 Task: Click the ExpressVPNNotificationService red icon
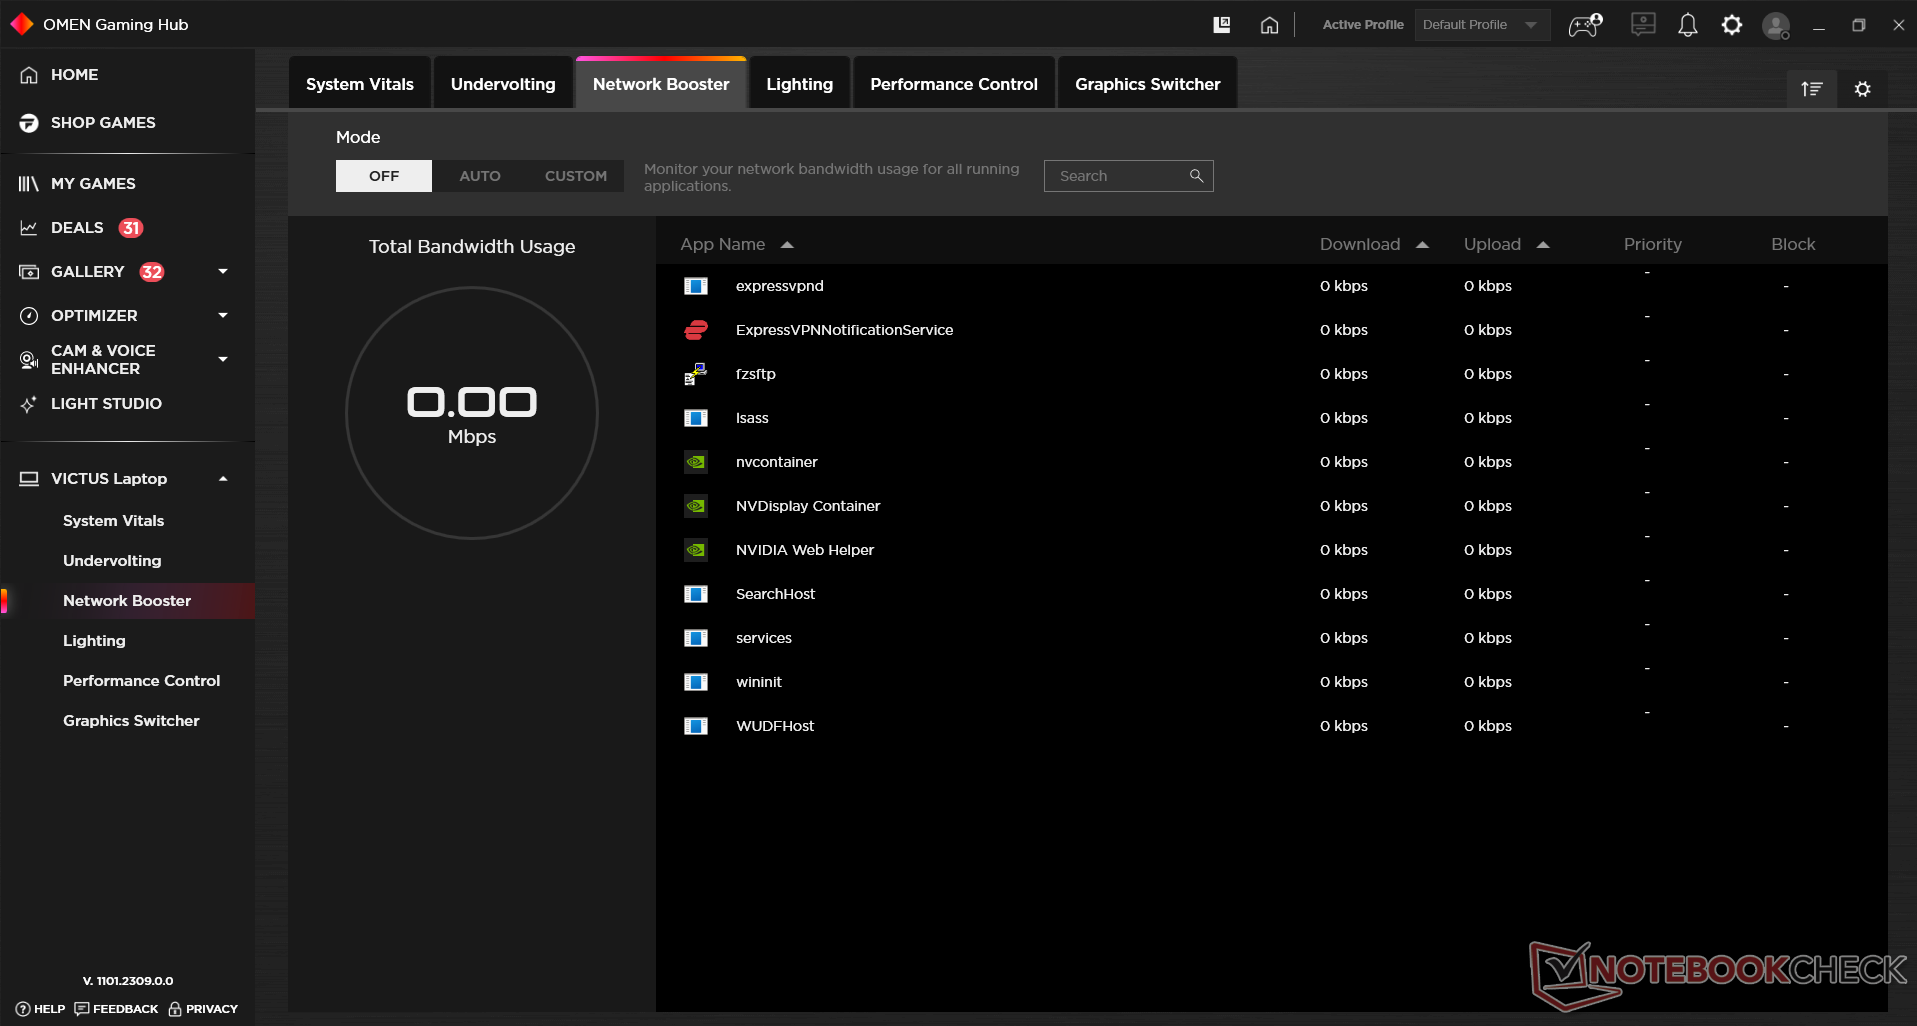coord(696,330)
